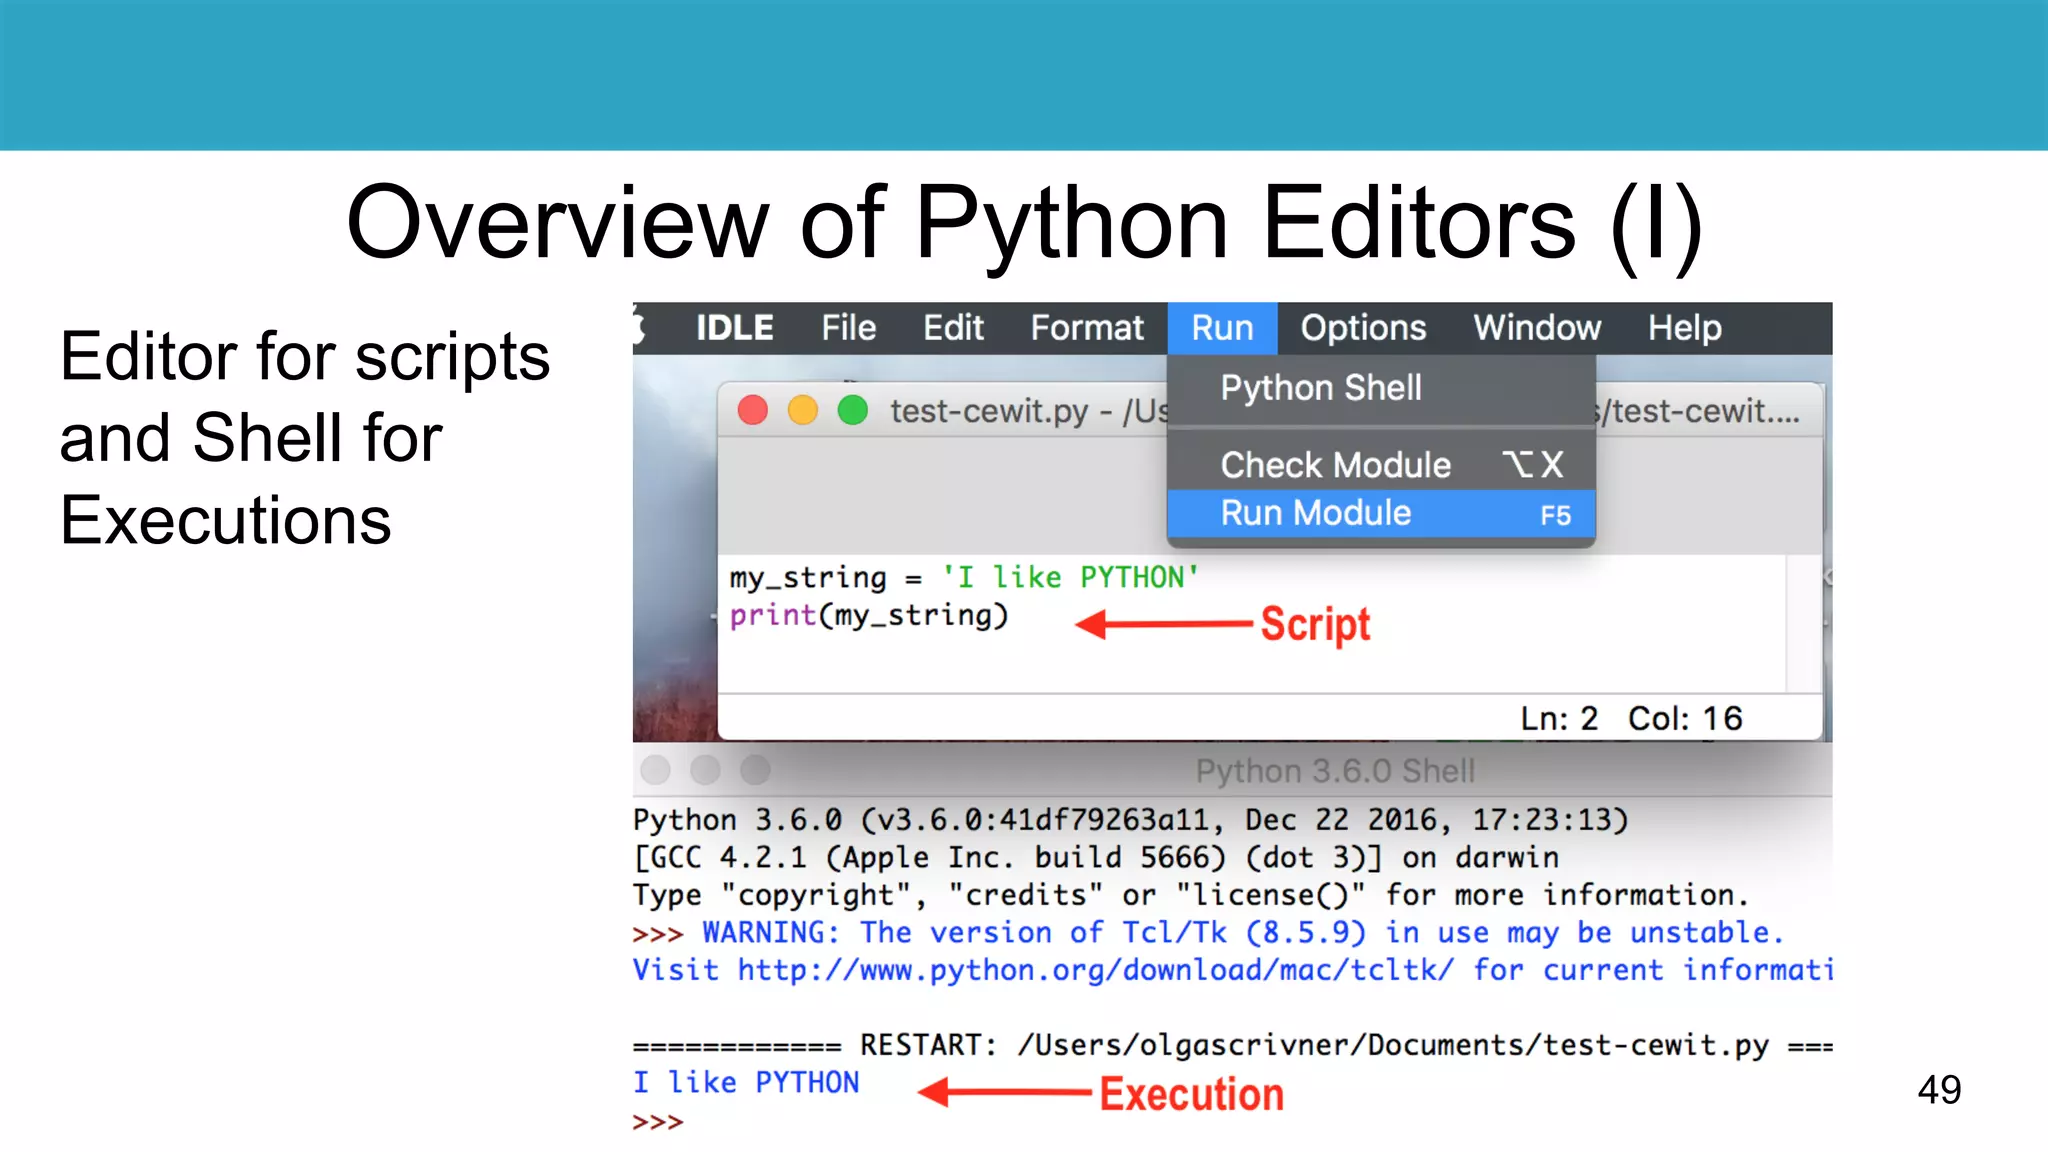Screen dimensions: 2048x1152
Task: Click the Apple logo menu icon
Action: [640, 328]
